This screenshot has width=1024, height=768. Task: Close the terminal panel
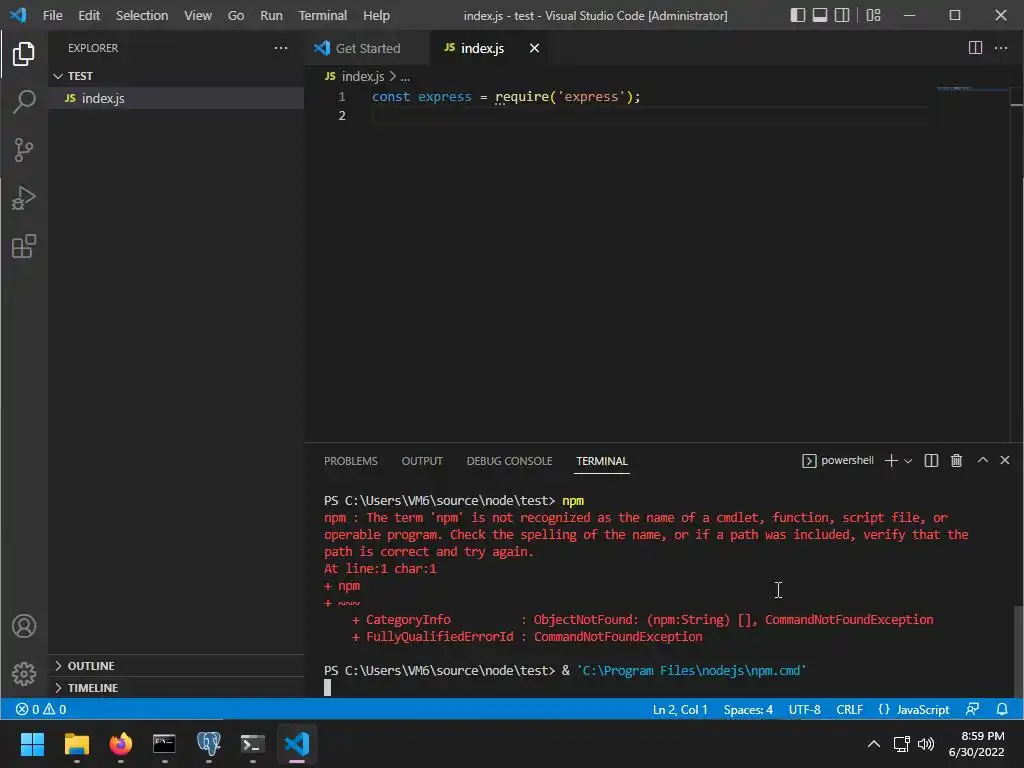(x=1005, y=460)
